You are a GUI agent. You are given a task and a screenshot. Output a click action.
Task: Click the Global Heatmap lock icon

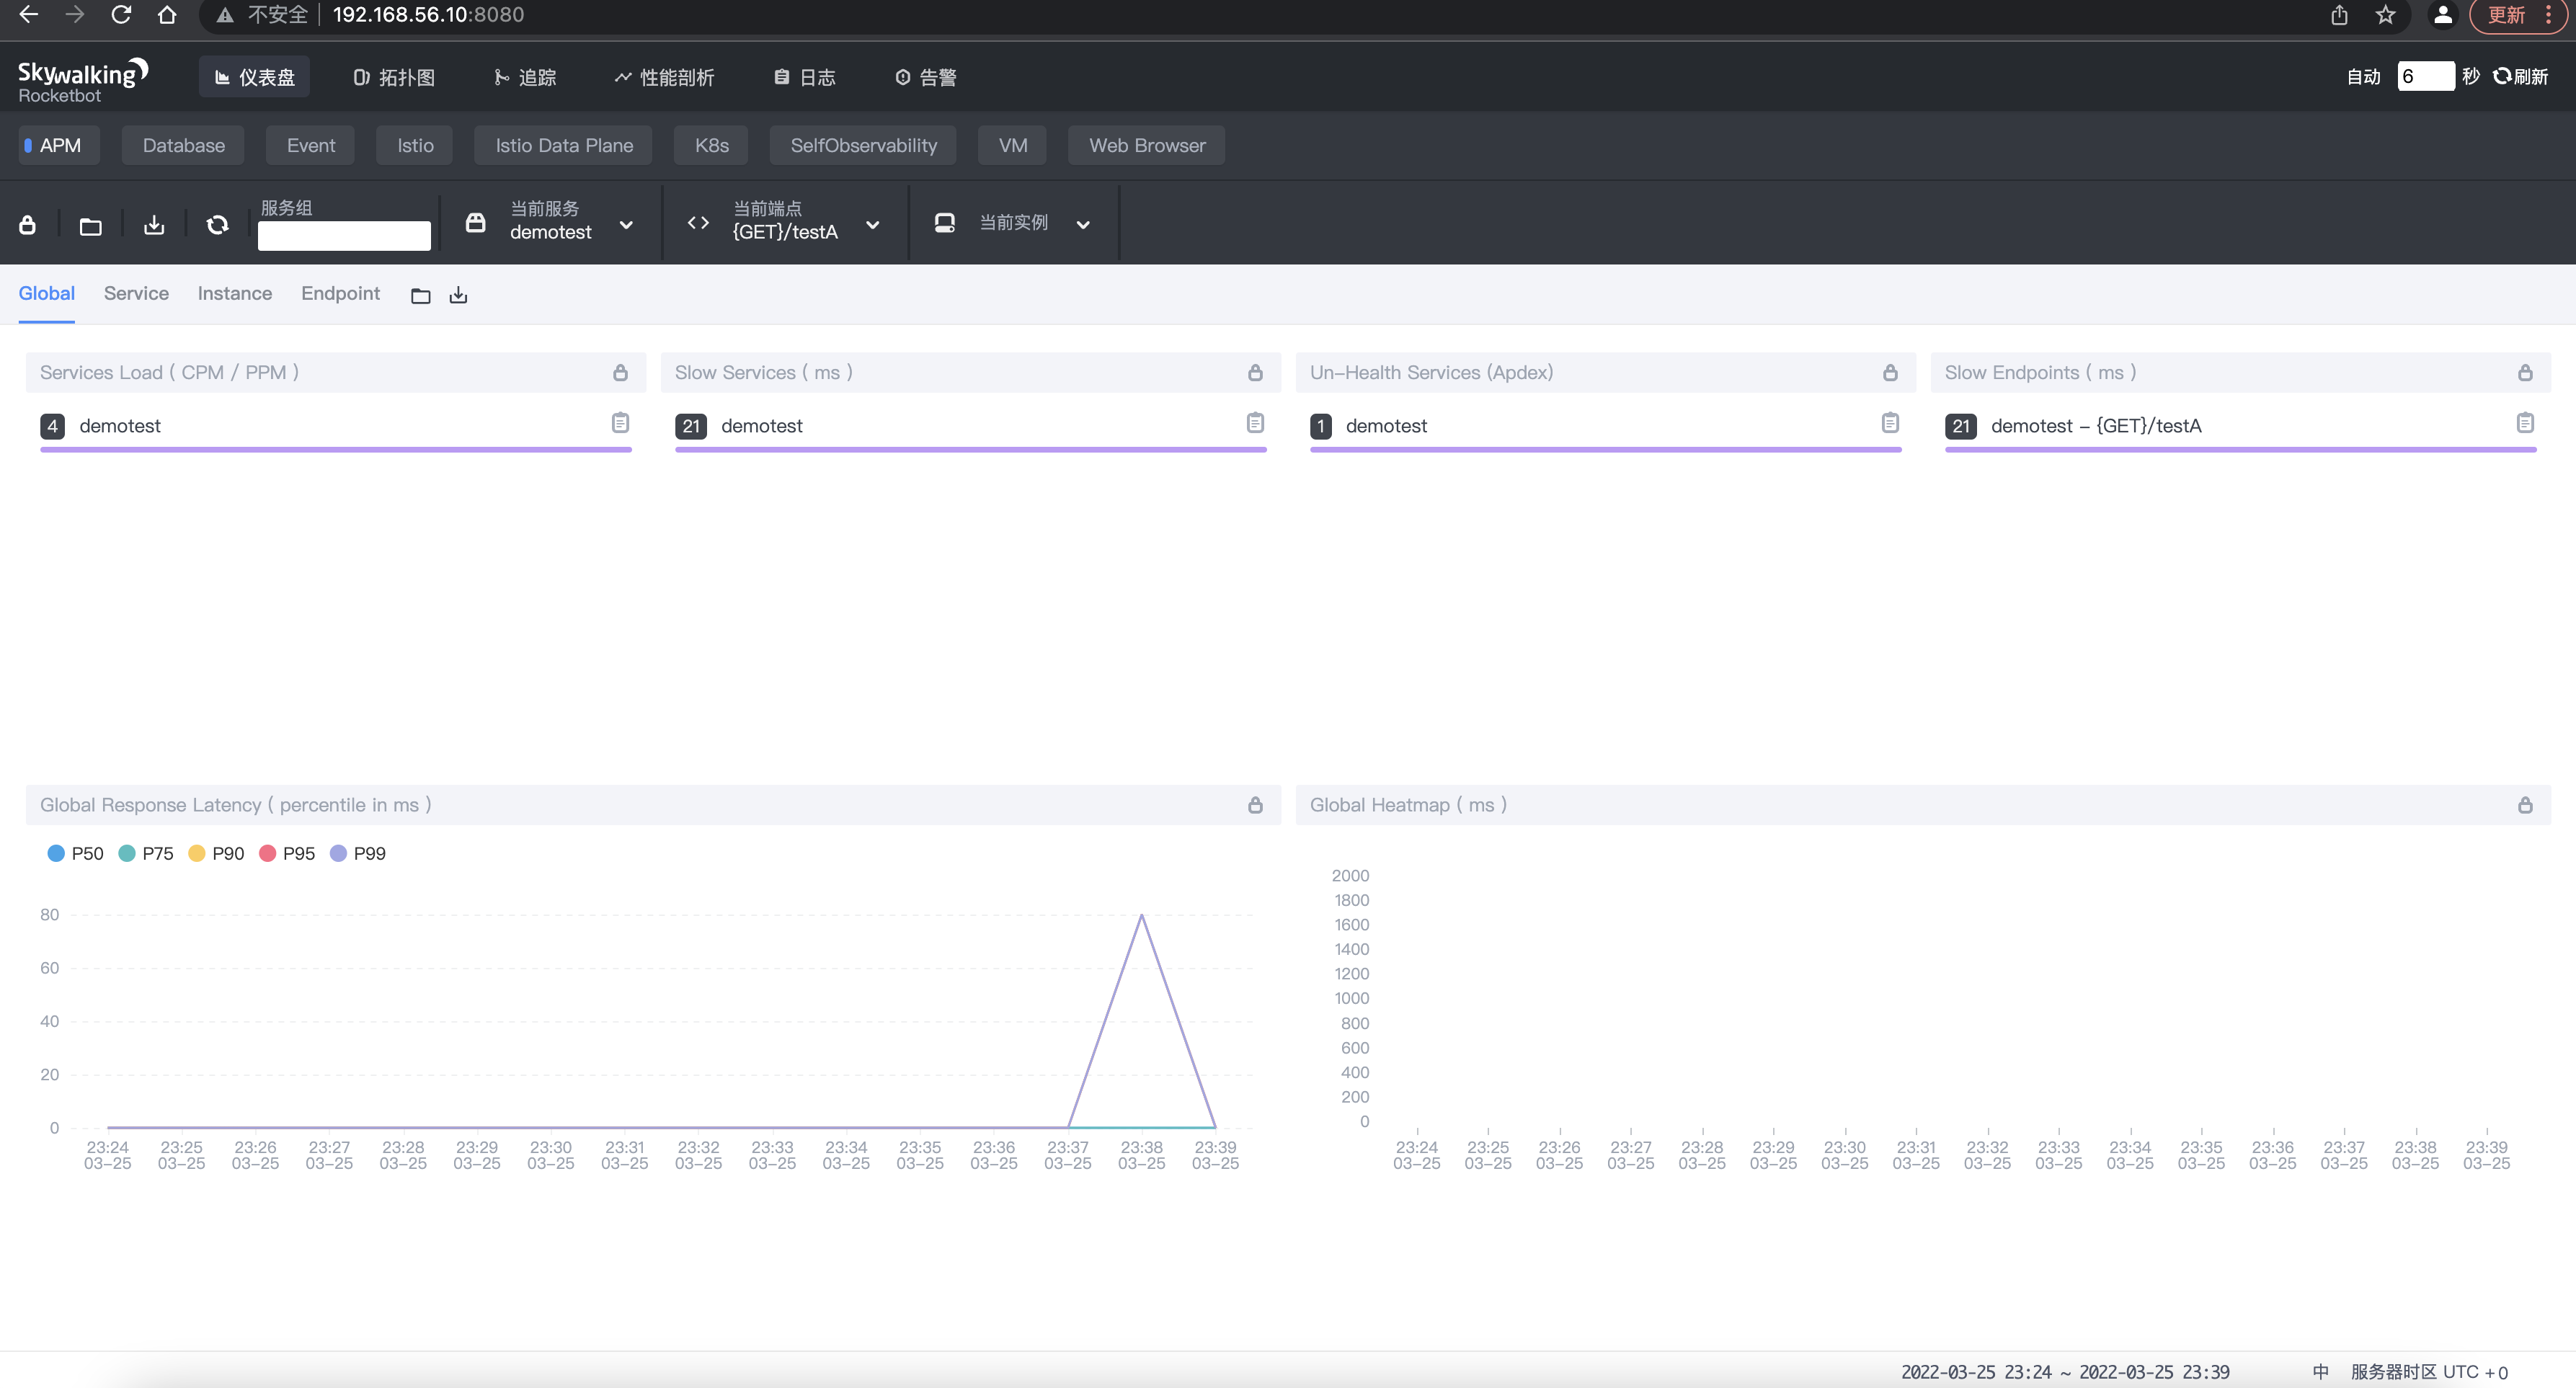point(2525,805)
